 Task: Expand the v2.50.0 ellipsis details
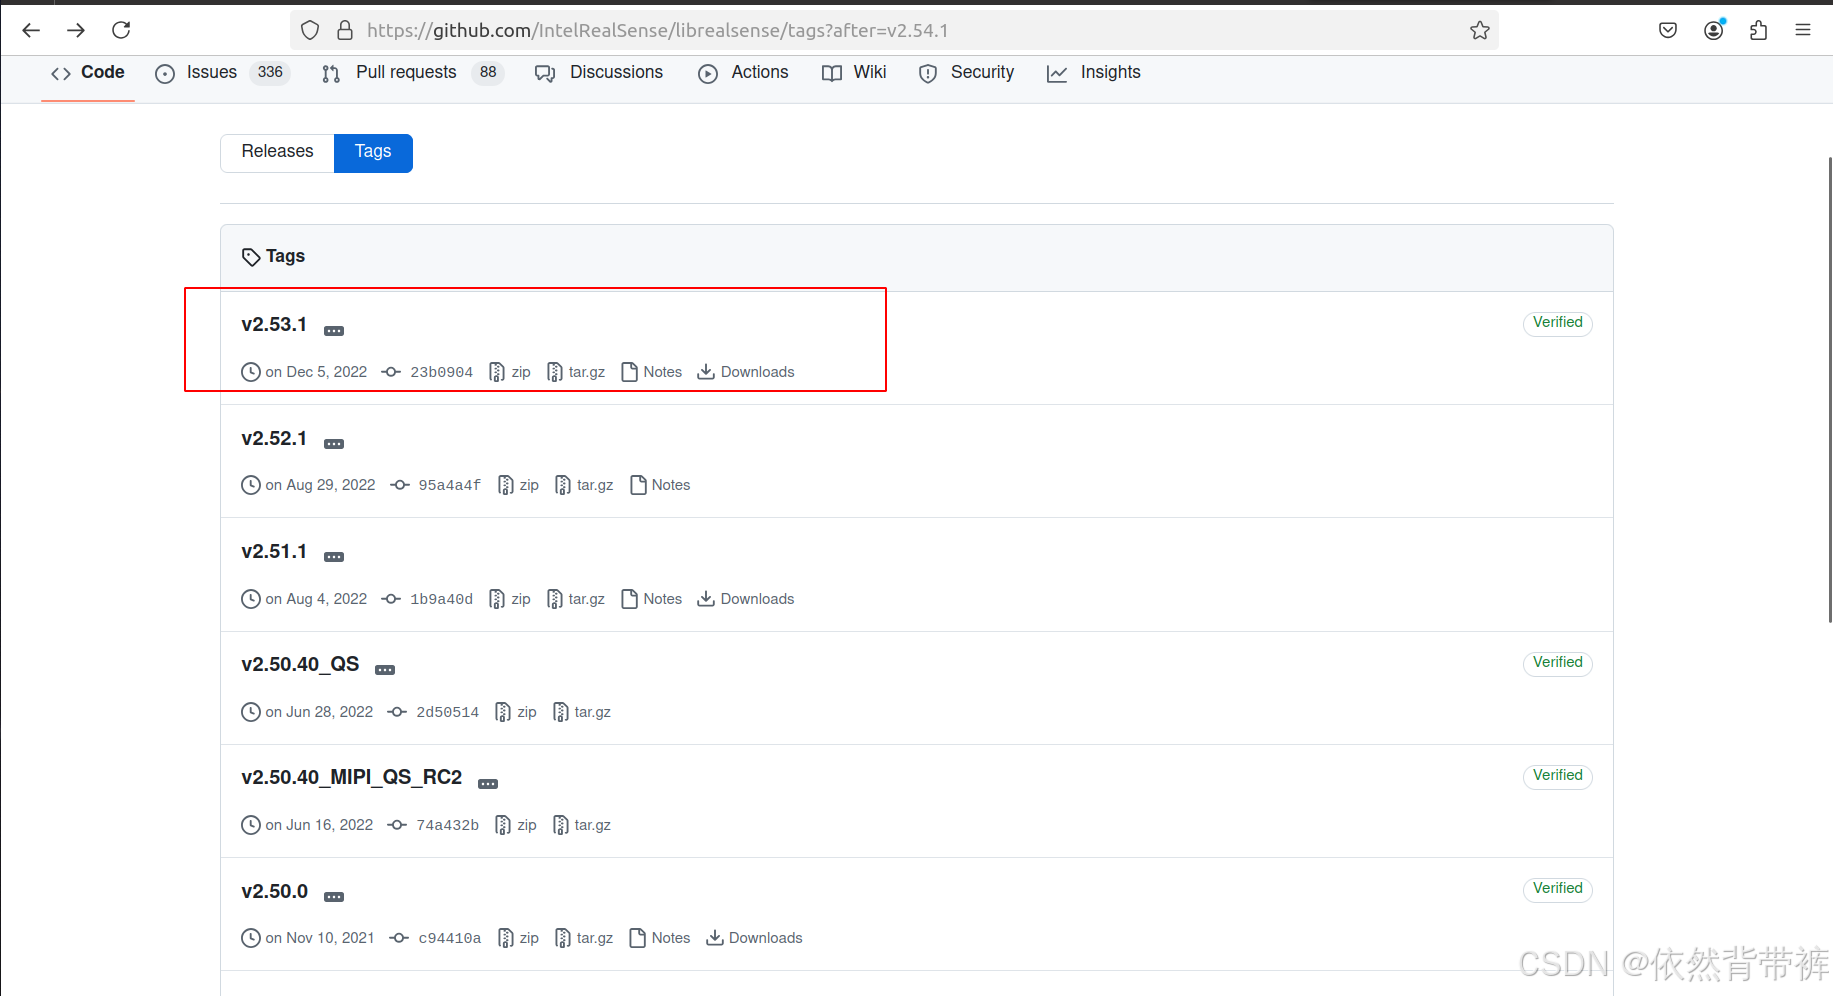[334, 897]
